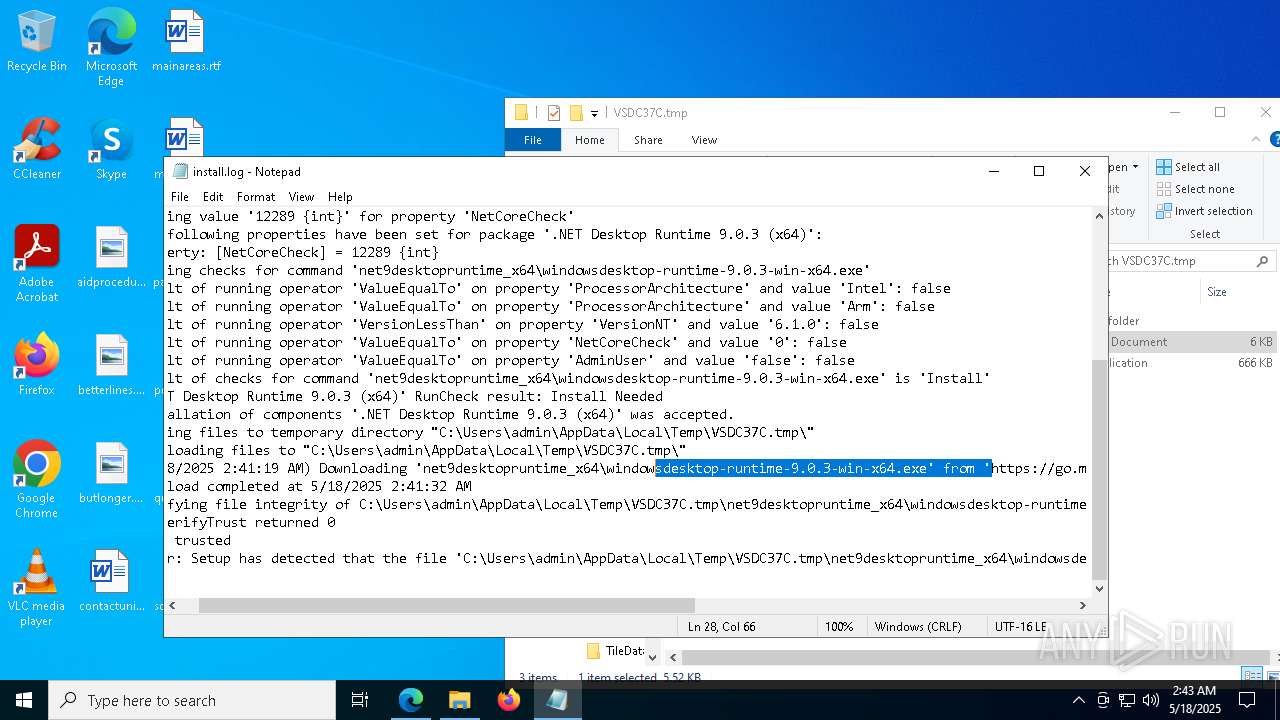
Task: Click the 'trusted' line in the log
Action: (x=203, y=540)
